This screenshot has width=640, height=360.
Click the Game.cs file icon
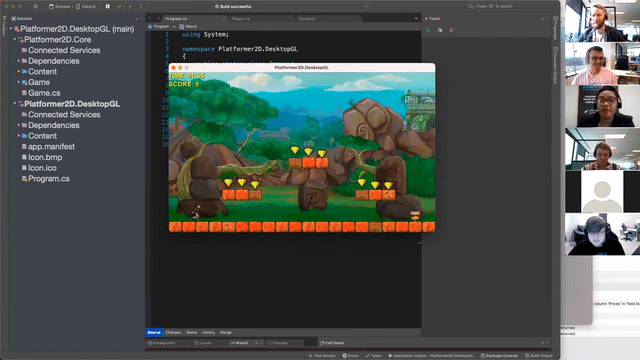pyautogui.click(x=24, y=93)
